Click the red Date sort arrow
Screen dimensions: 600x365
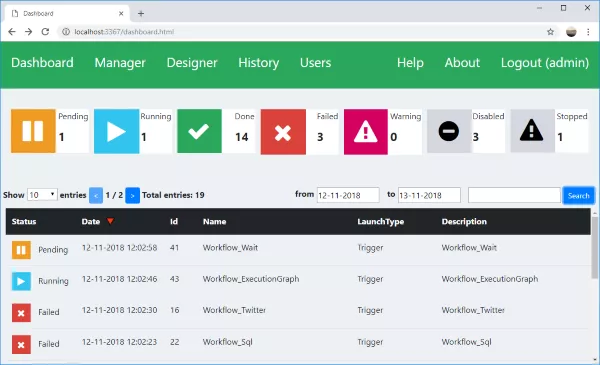coord(110,221)
